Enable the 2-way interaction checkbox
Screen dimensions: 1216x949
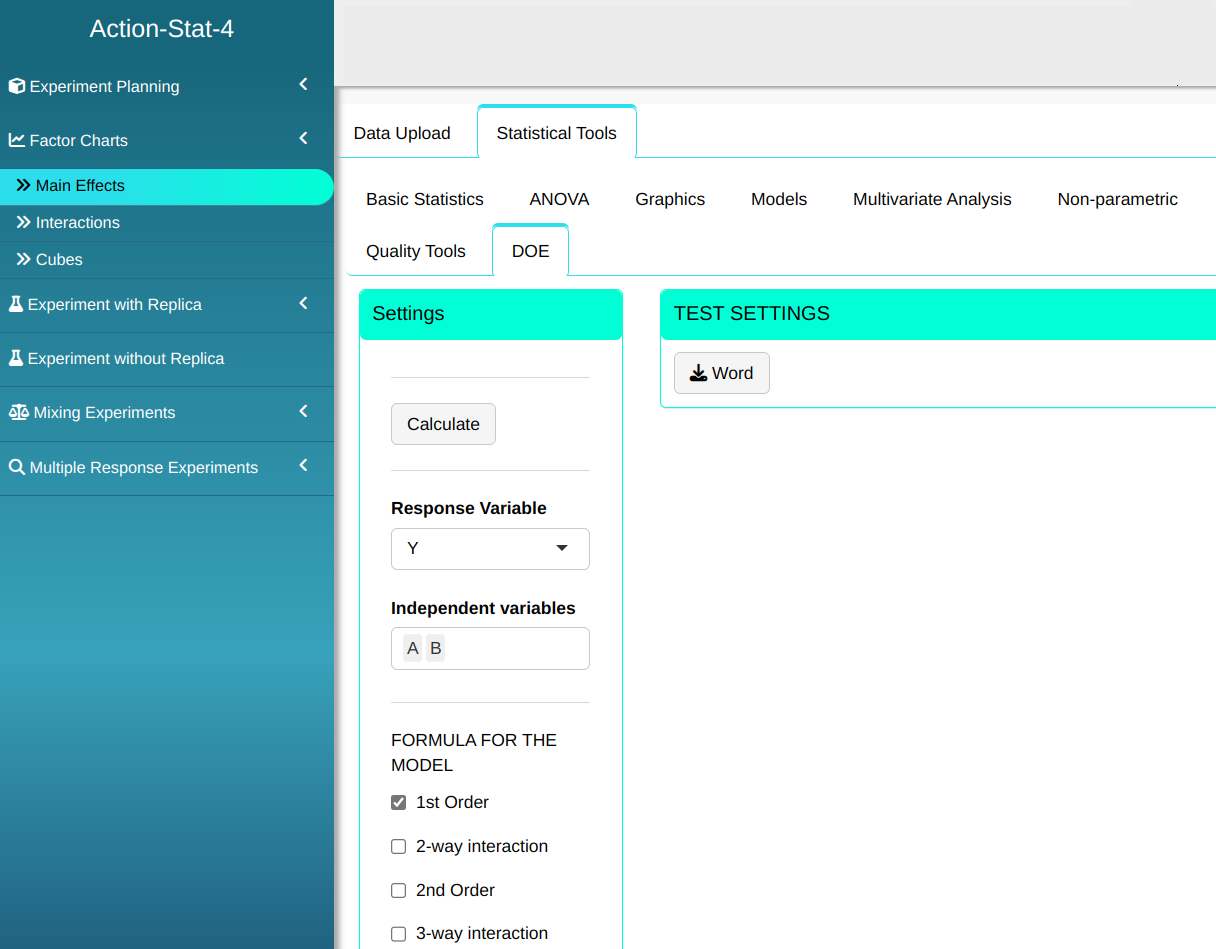point(399,846)
